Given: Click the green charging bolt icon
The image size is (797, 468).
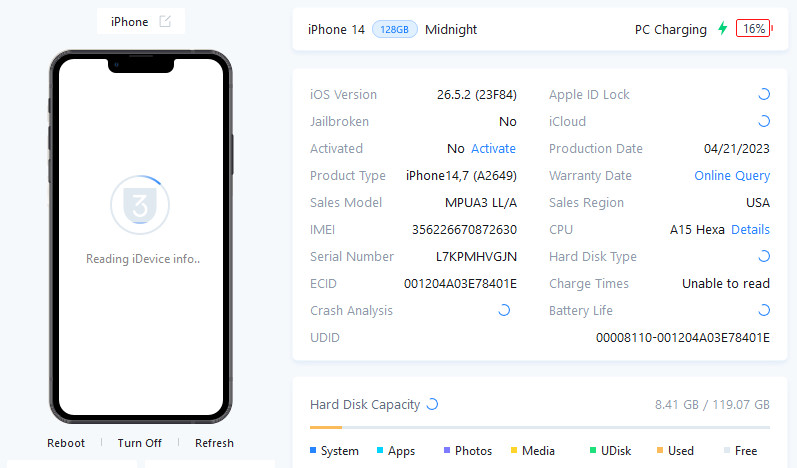Looking at the screenshot, I should (x=722, y=28).
